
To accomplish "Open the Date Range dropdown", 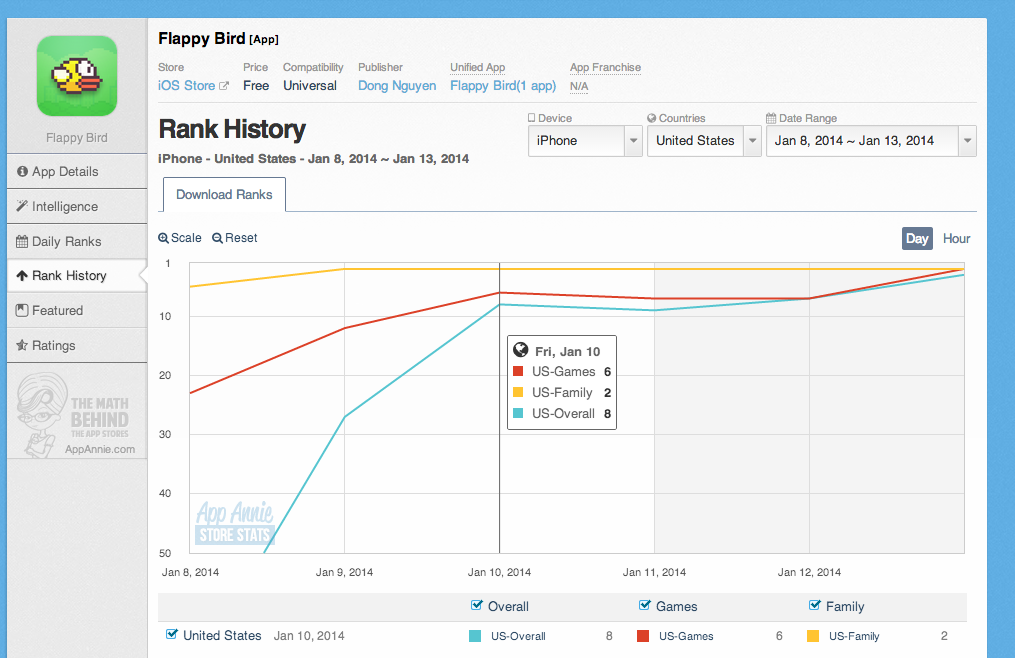I will tap(870, 141).
